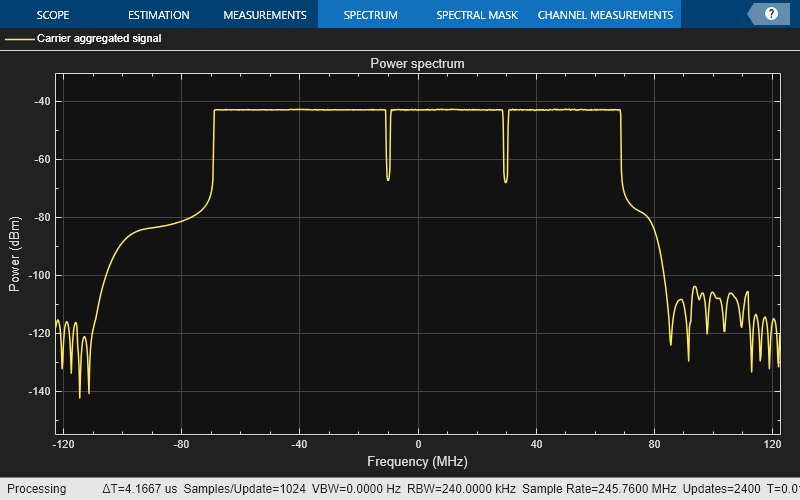800x500 pixels.
Task: Click the Samples/Update=1024 status entry
Action: [x=244, y=489]
